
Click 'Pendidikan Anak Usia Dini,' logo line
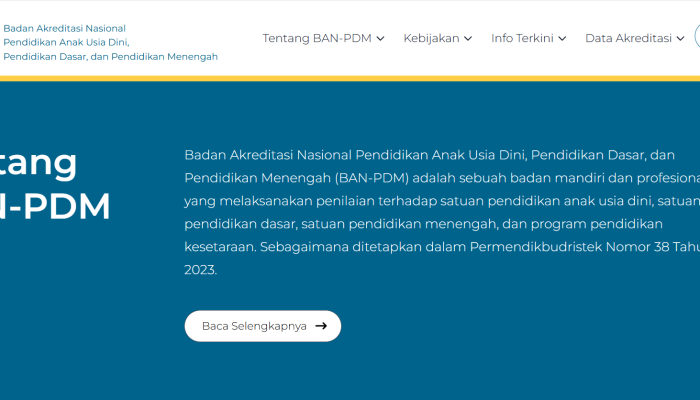click(x=66, y=42)
